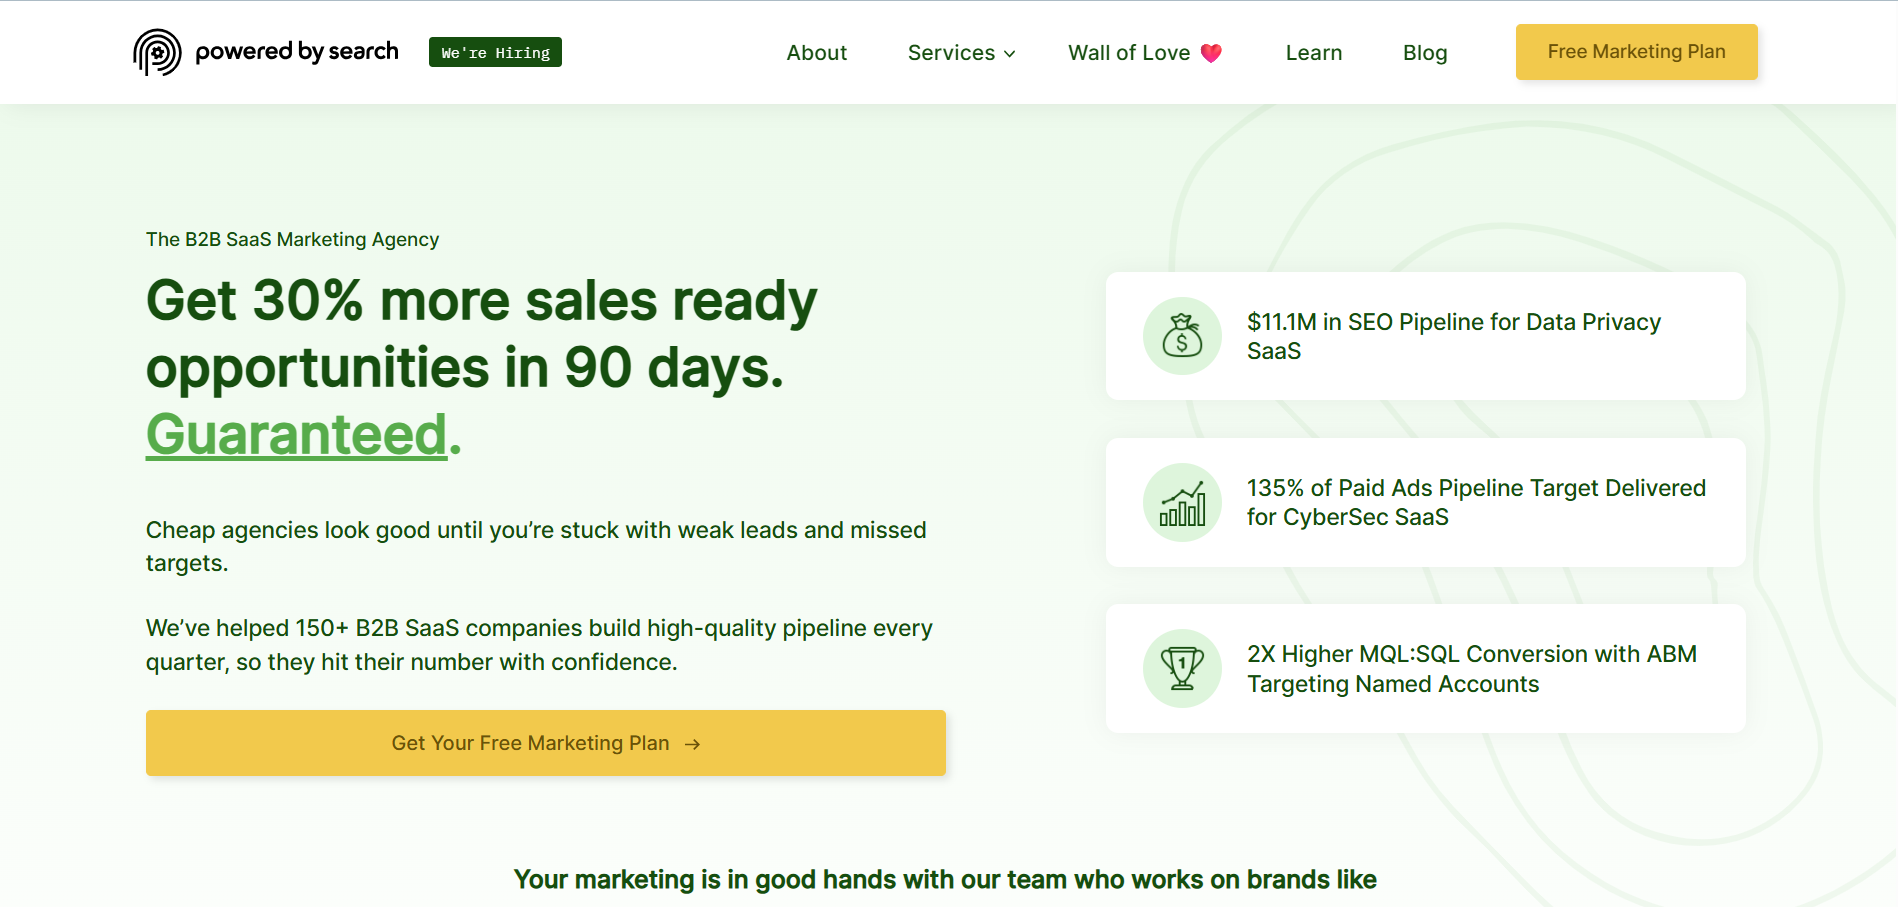This screenshot has width=1898, height=907.
Task: Click the heart icon next to Wall of Love
Action: 1210,52
